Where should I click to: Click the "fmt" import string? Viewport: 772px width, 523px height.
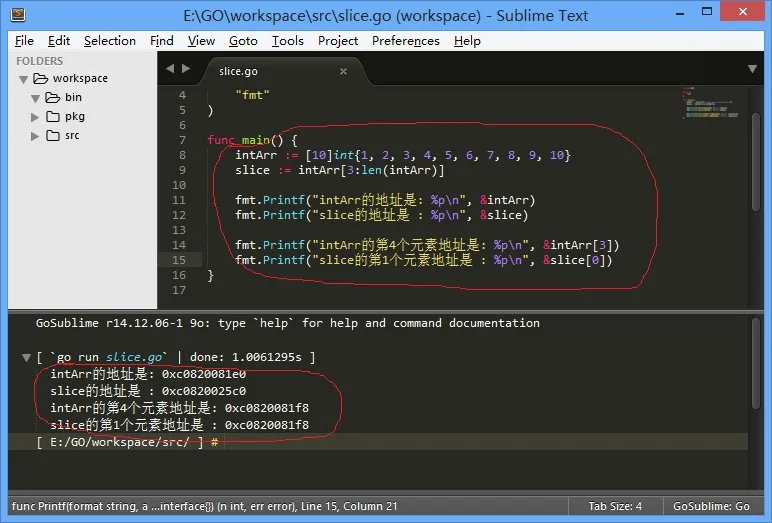[x=253, y=95]
